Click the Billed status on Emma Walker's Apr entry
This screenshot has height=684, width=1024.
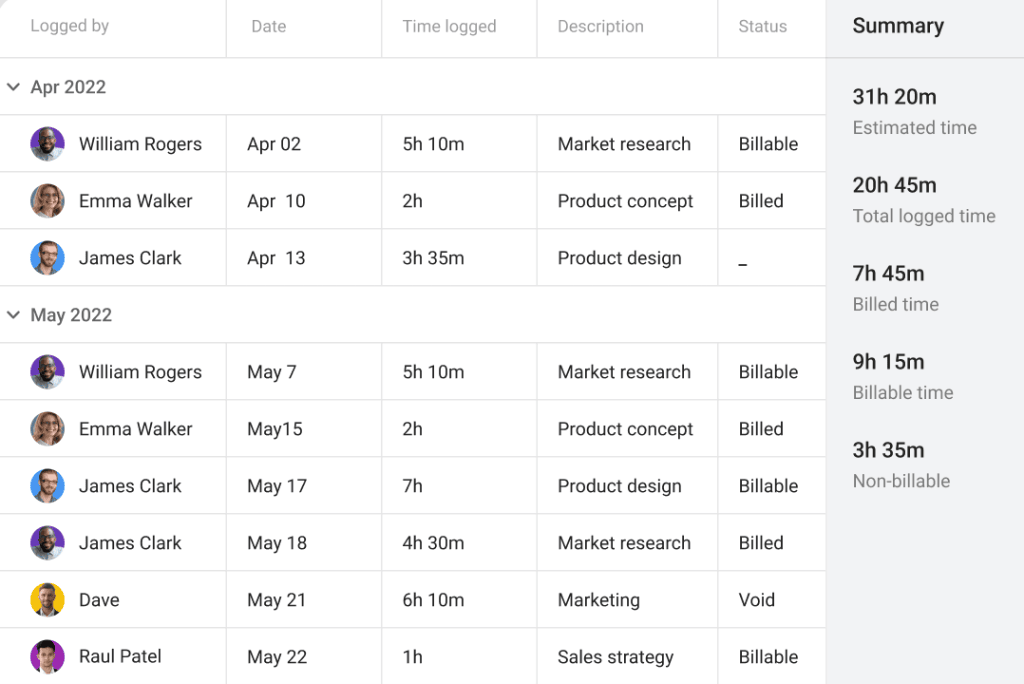[760, 200]
